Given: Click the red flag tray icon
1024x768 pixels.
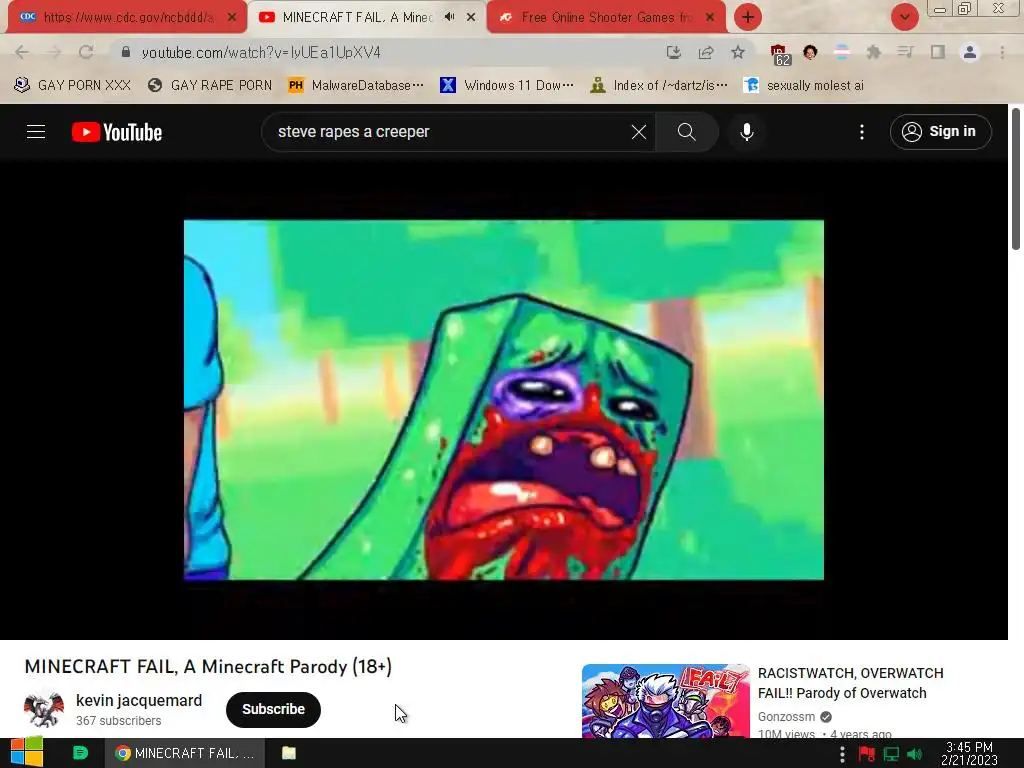Looking at the screenshot, I should click(x=867, y=754).
